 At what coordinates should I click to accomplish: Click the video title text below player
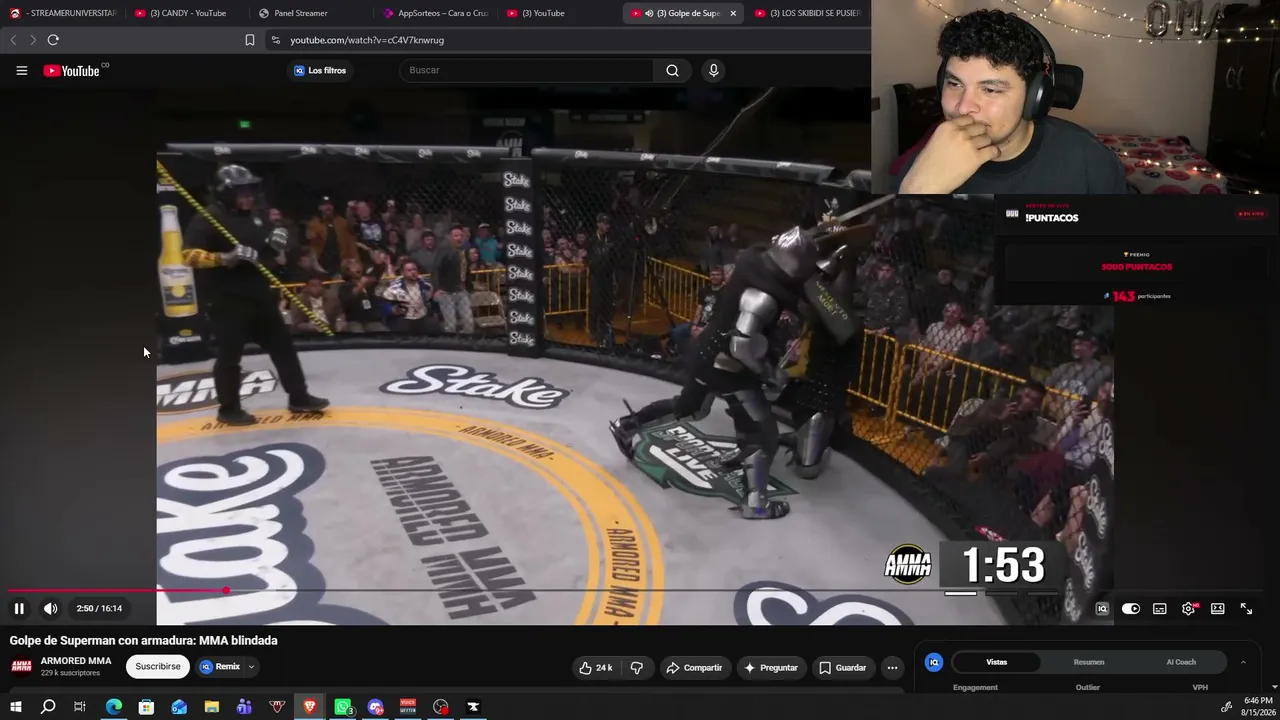[144, 640]
